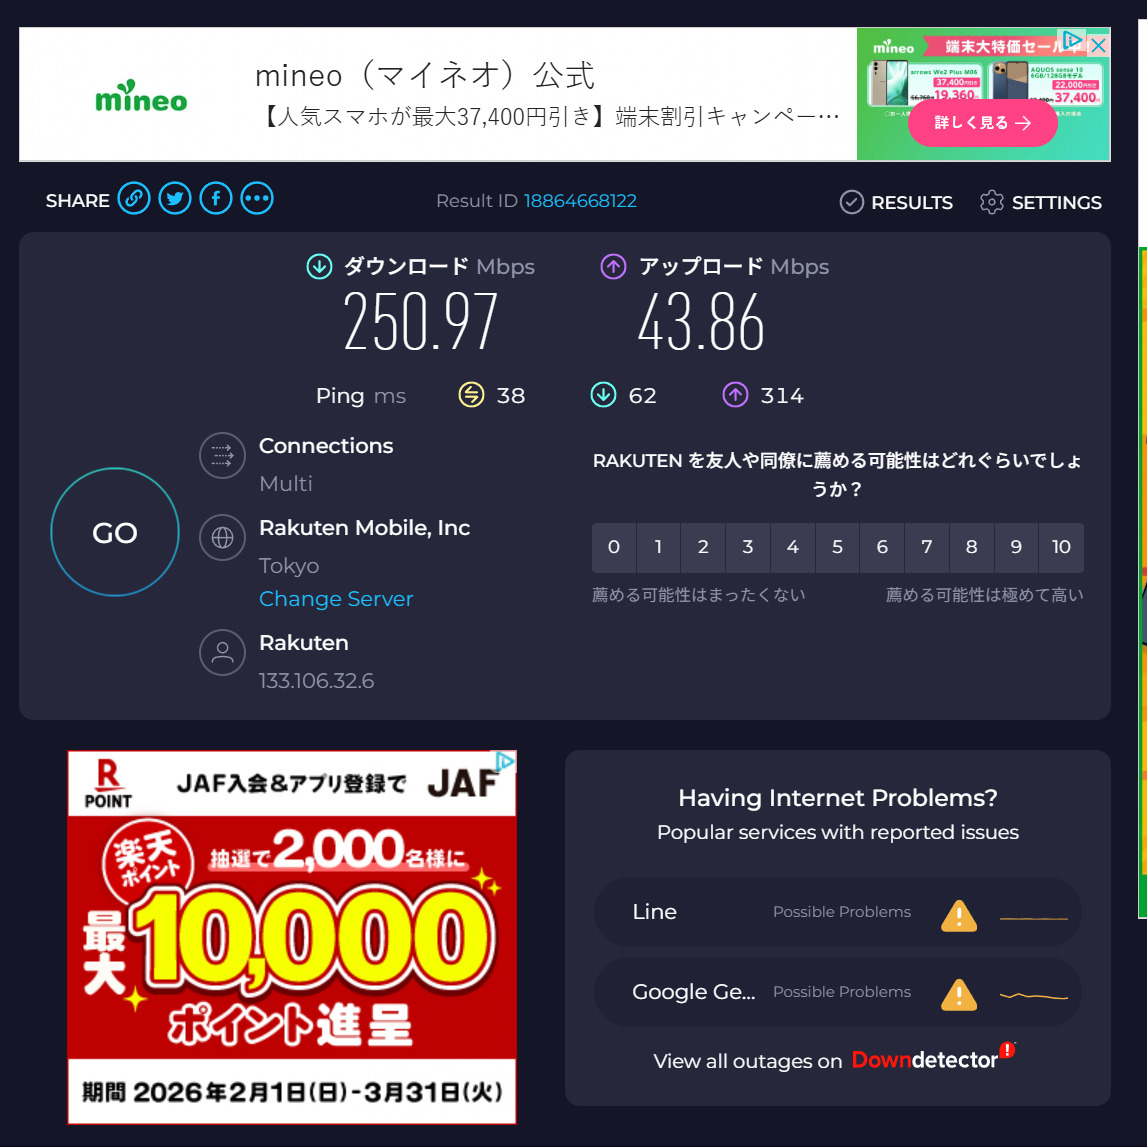Open Result ID 18864668122 link

click(580, 200)
